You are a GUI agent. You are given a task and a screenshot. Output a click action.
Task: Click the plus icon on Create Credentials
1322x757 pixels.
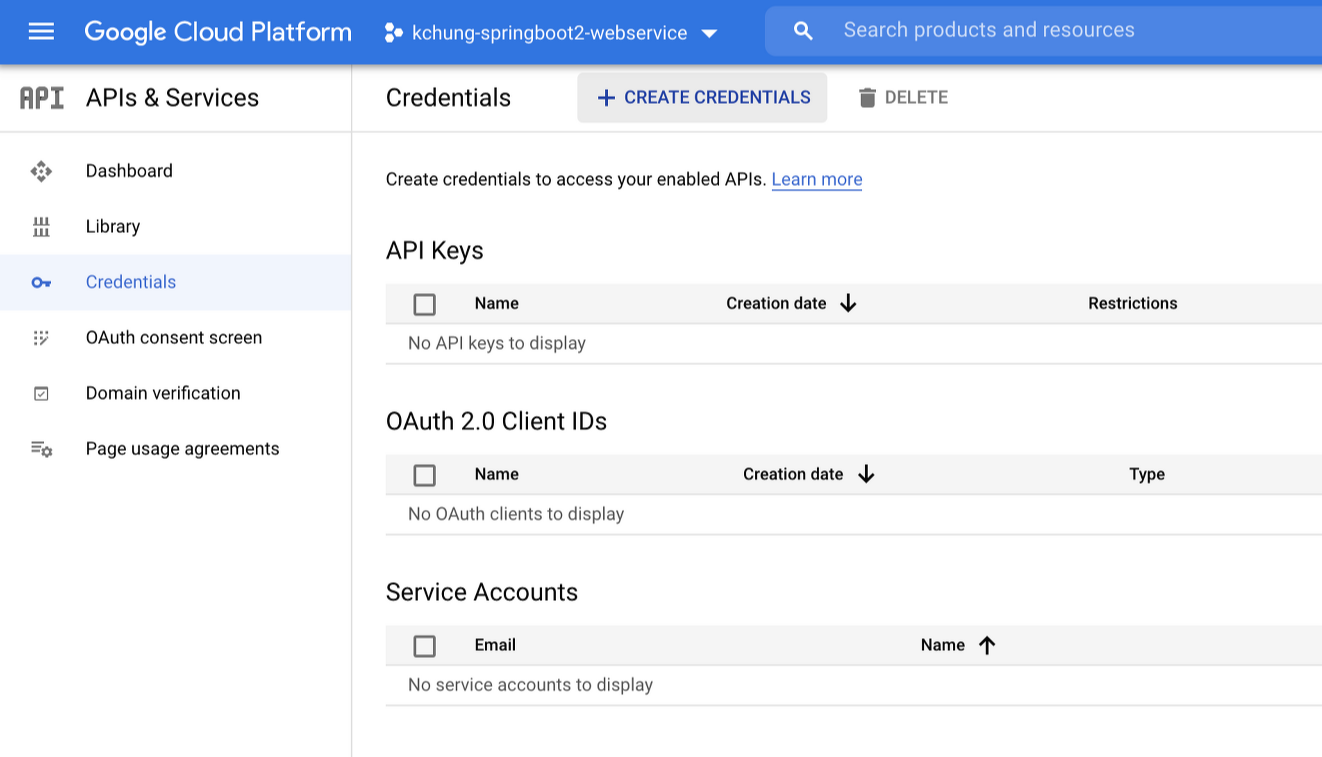click(606, 98)
